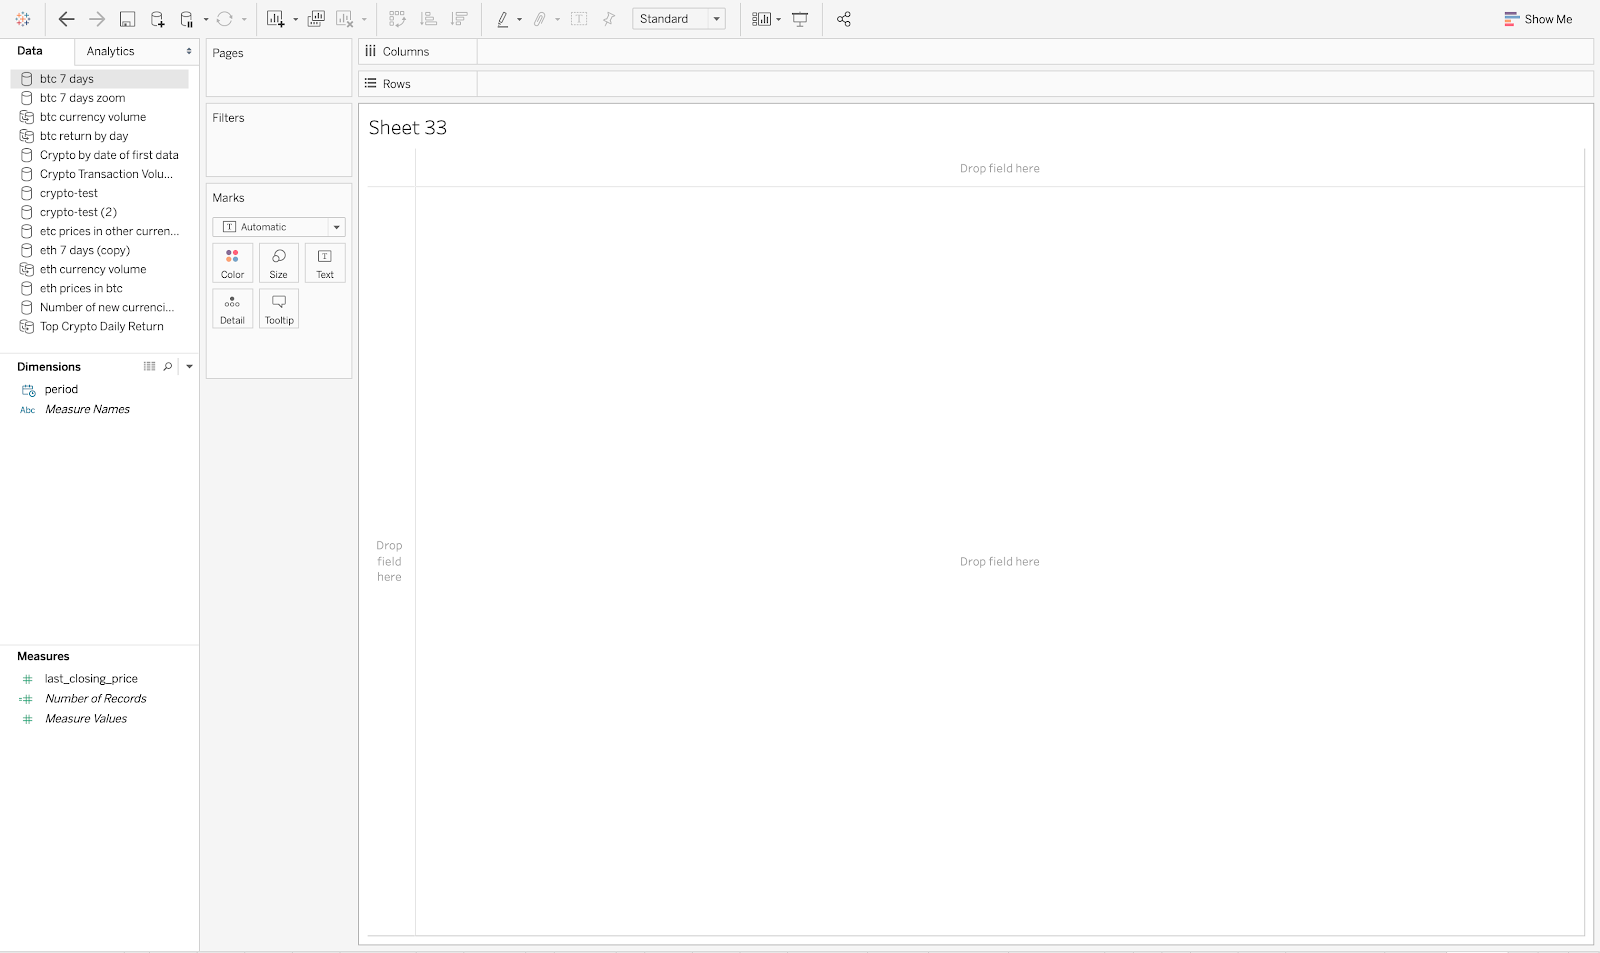This screenshot has width=1600, height=953.
Task: Expand the Dimensions pane dropdown arrow
Action: coord(189,367)
